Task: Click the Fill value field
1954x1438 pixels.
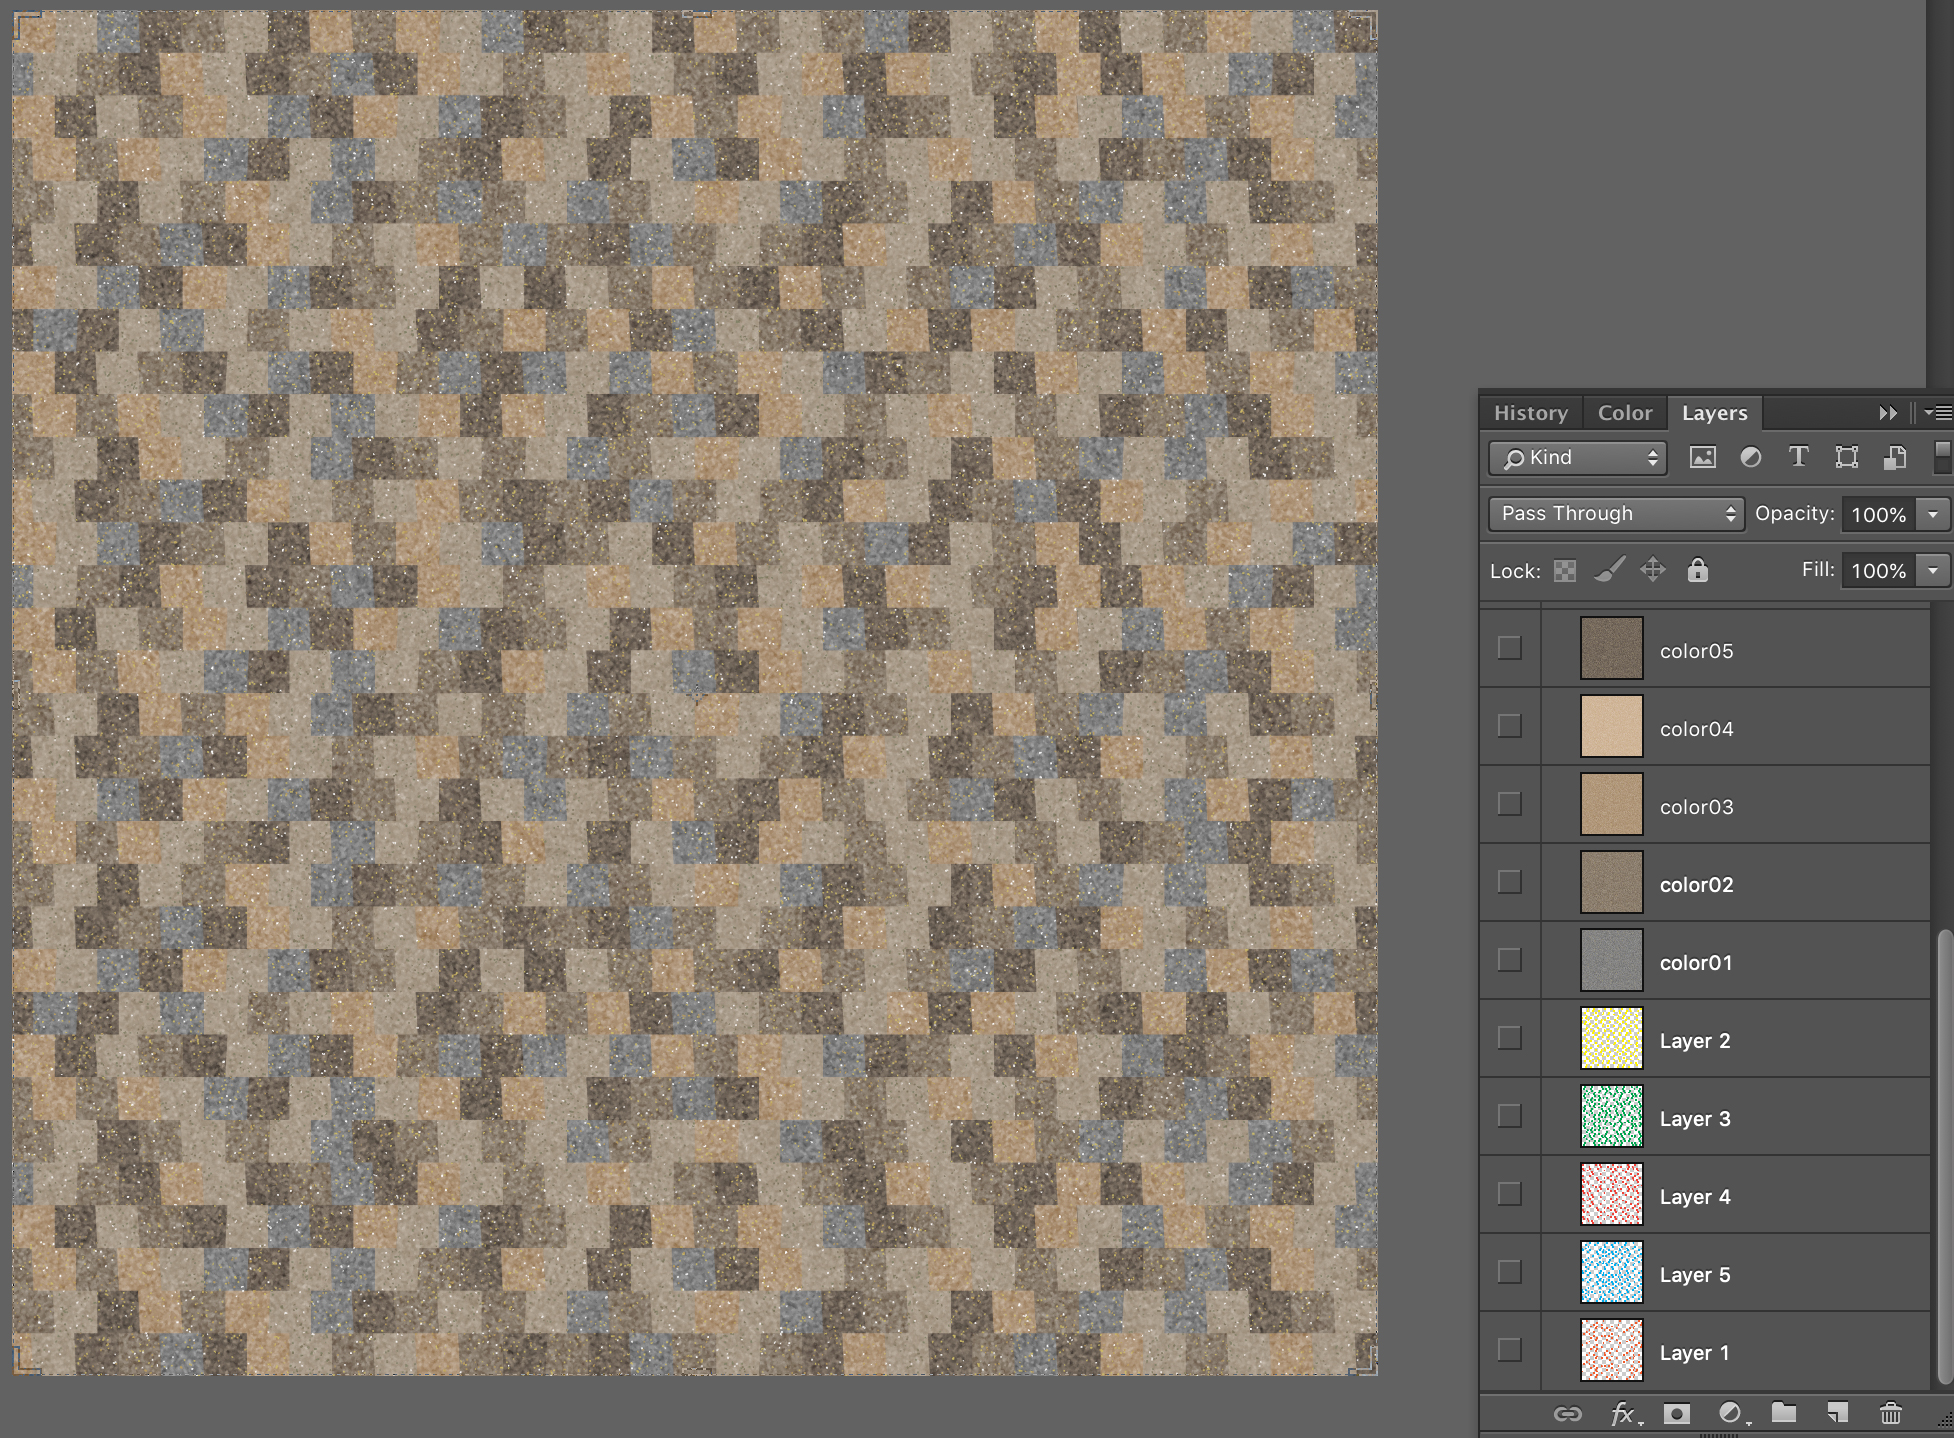Action: coord(1879,570)
